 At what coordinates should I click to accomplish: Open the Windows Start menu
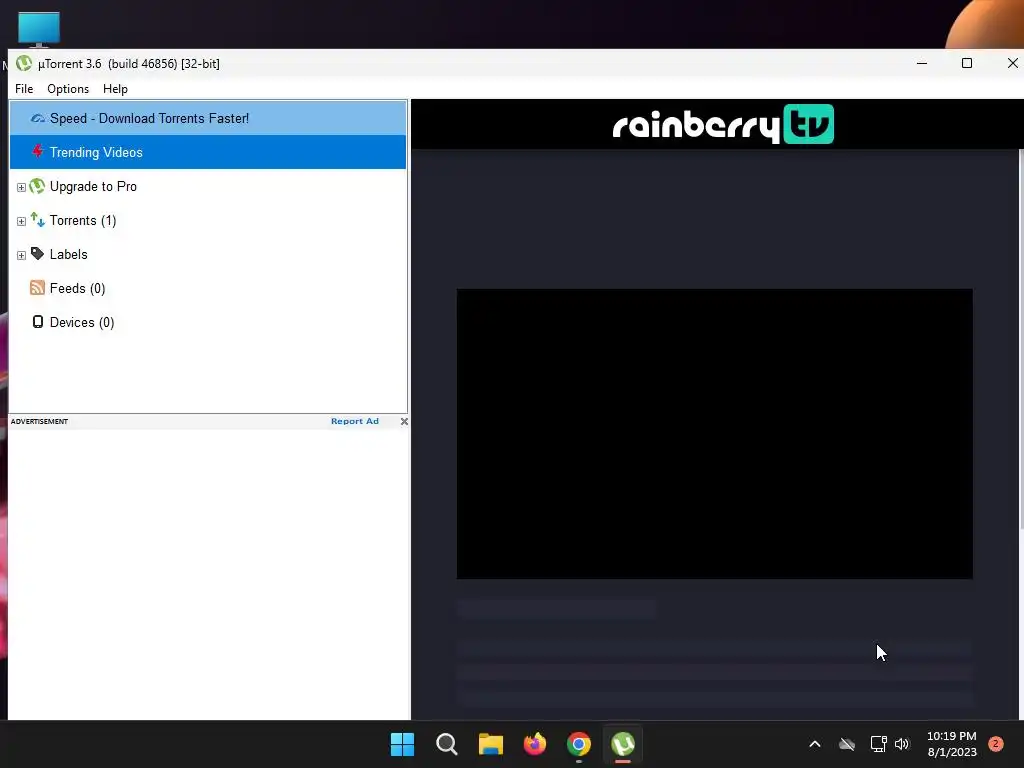[402, 744]
